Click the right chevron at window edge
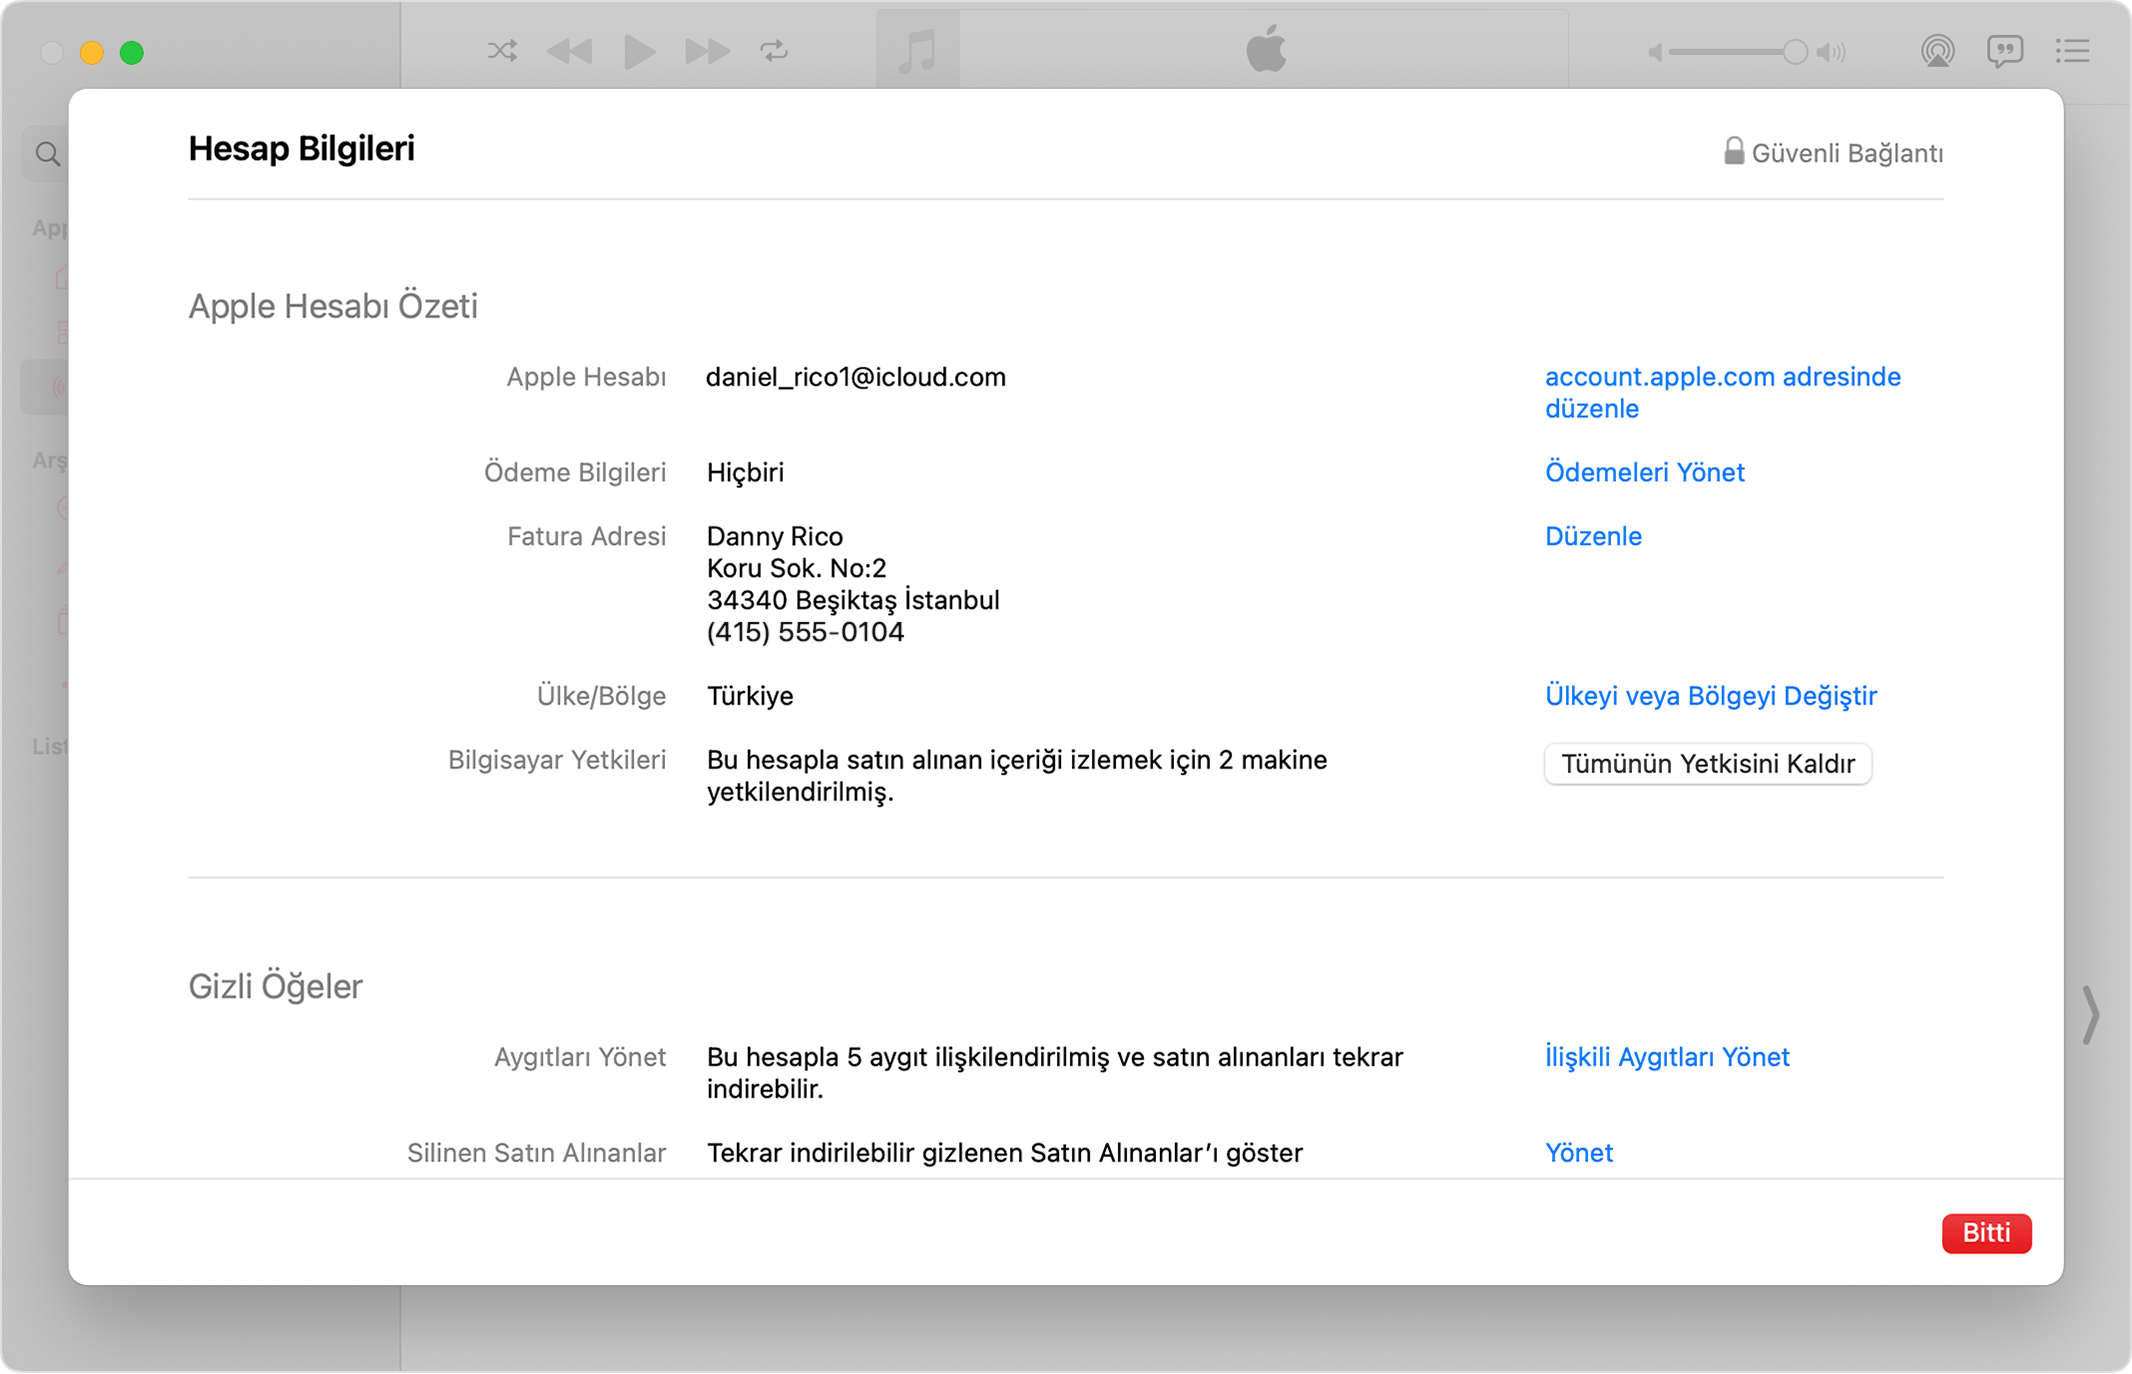 click(x=2091, y=1015)
